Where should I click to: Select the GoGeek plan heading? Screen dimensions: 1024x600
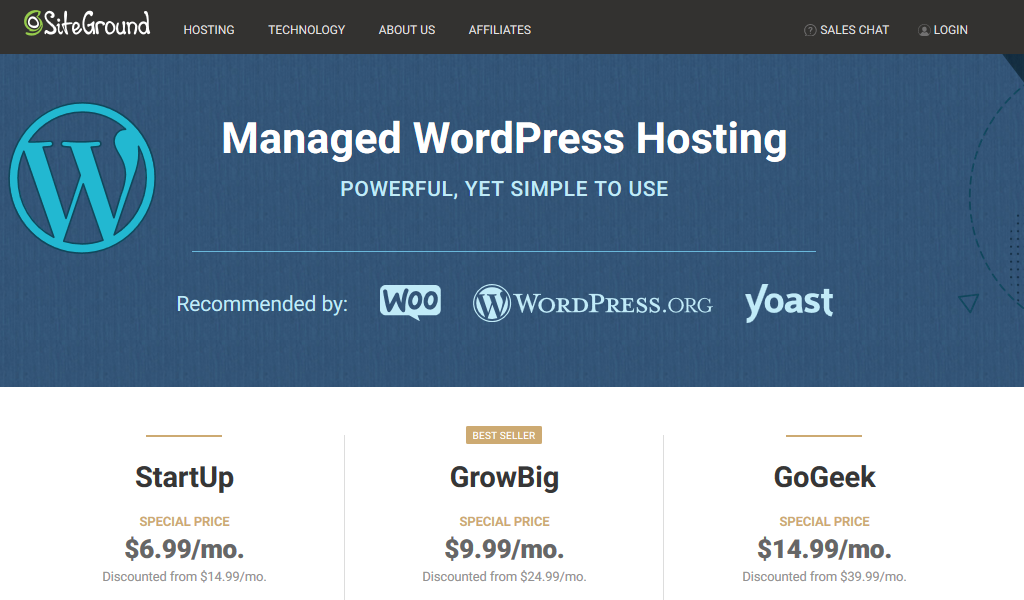(x=824, y=477)
